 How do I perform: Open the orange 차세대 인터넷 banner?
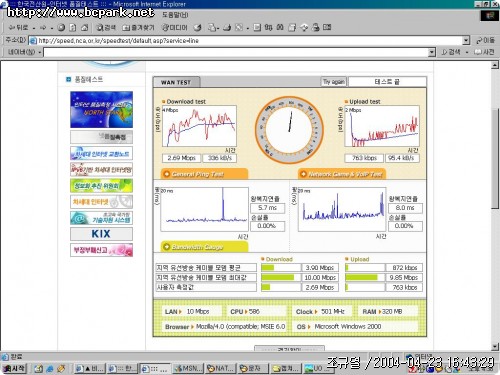coord(101,202)
